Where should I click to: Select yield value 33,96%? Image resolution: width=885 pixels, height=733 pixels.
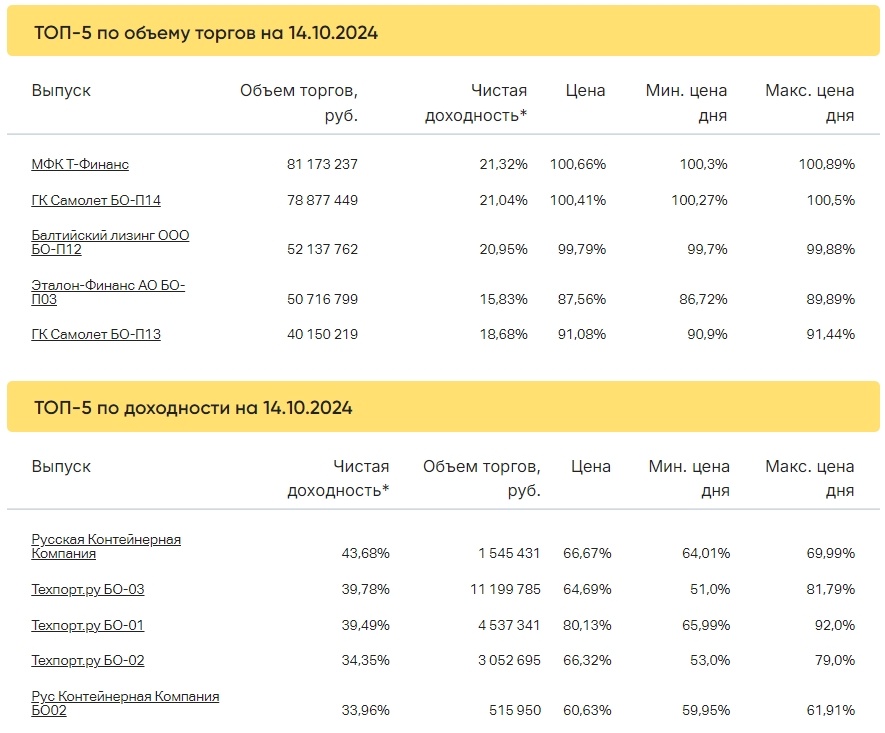click(365, 710)
